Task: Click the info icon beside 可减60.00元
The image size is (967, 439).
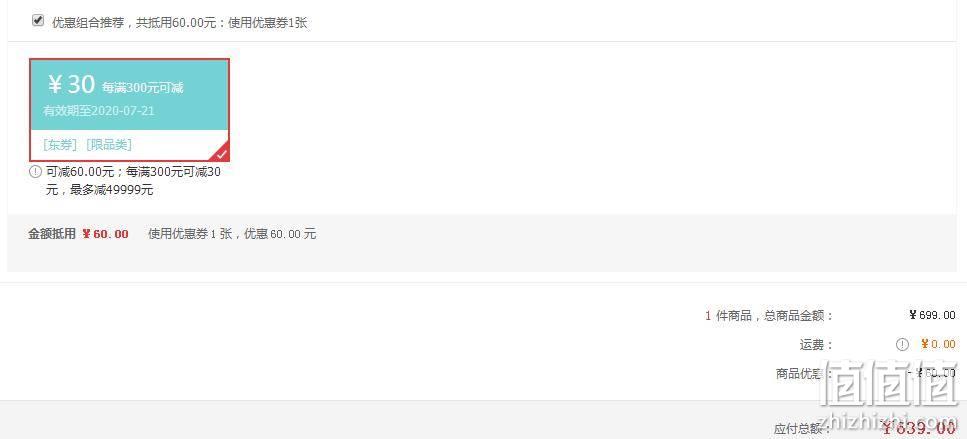Action: (36, 172)
